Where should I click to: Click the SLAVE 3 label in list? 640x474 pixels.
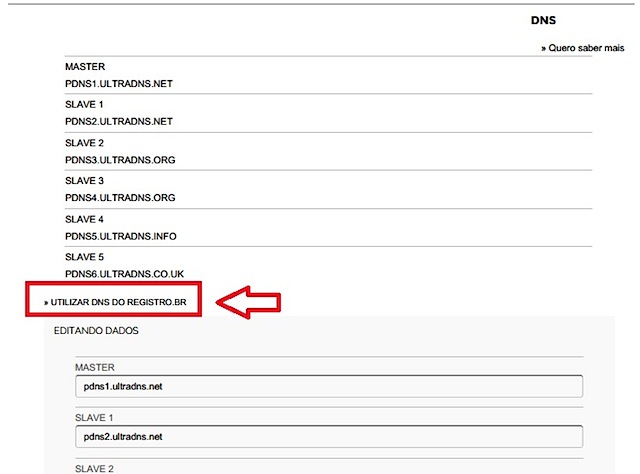[x=84, y=181]
